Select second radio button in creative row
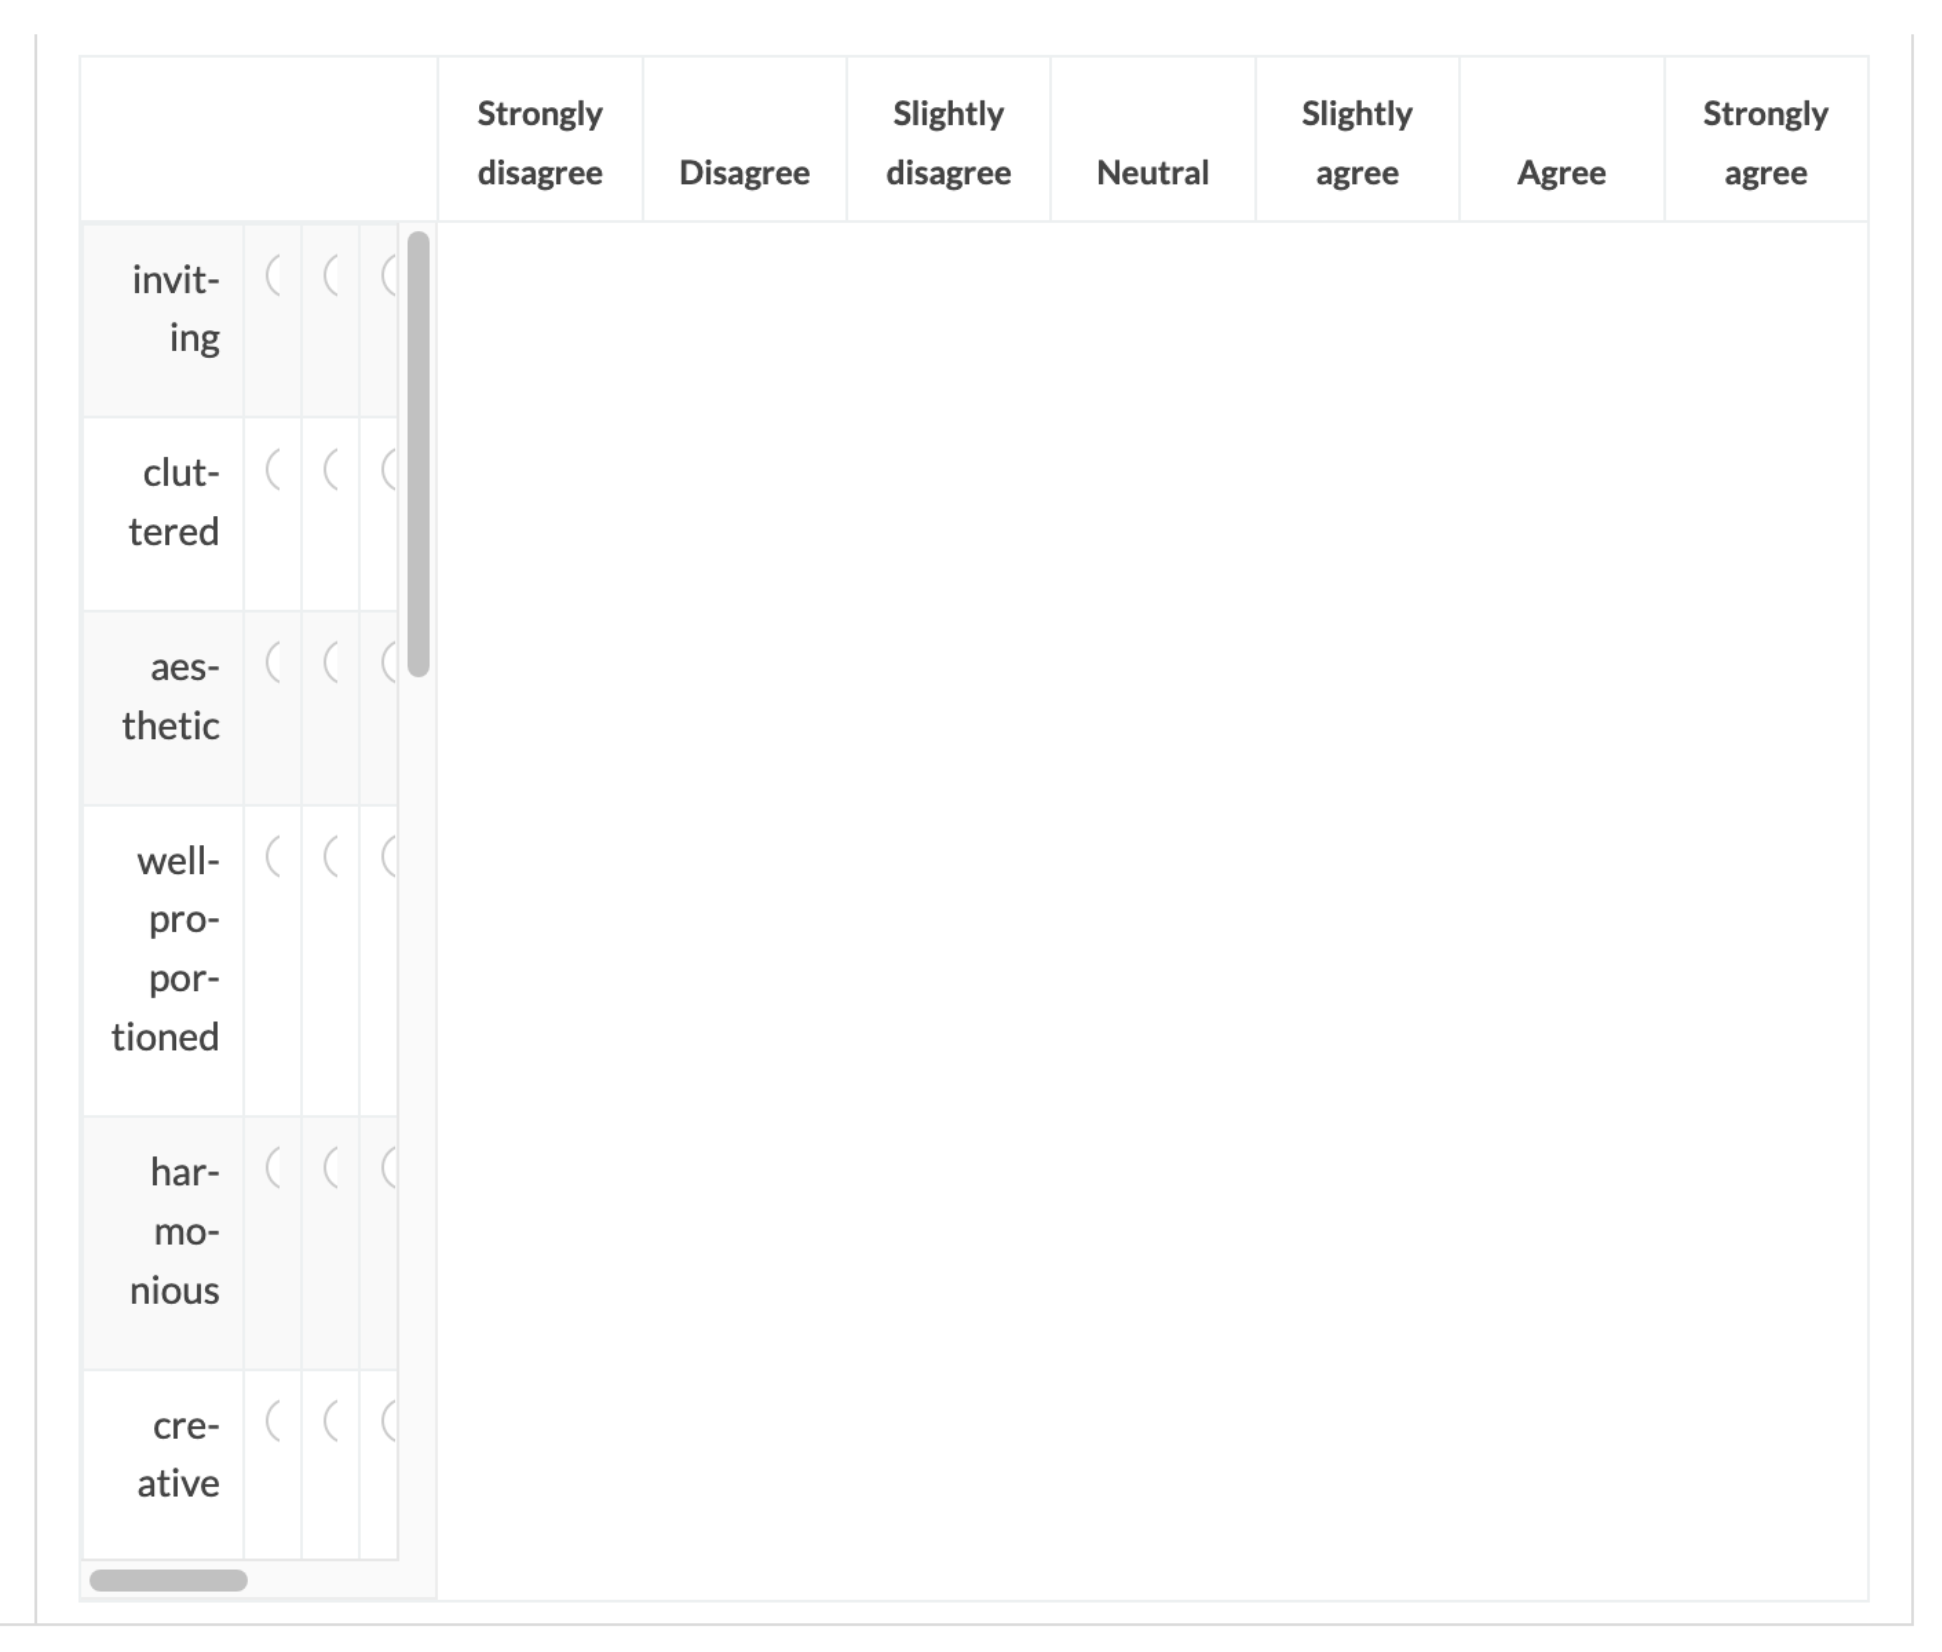The image size is (1942, 1652). pyautogui.click(x=332, y=1421)
